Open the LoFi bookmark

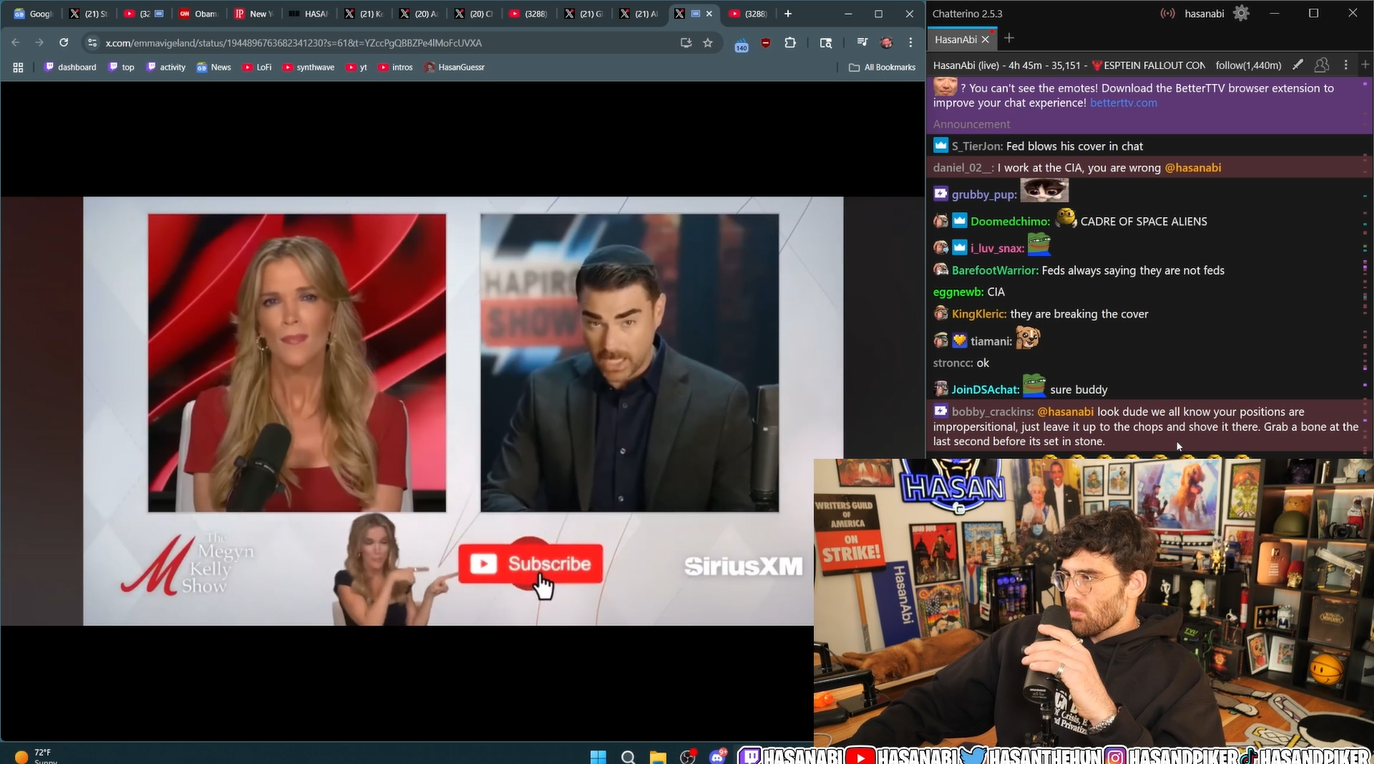click(257, 67)
